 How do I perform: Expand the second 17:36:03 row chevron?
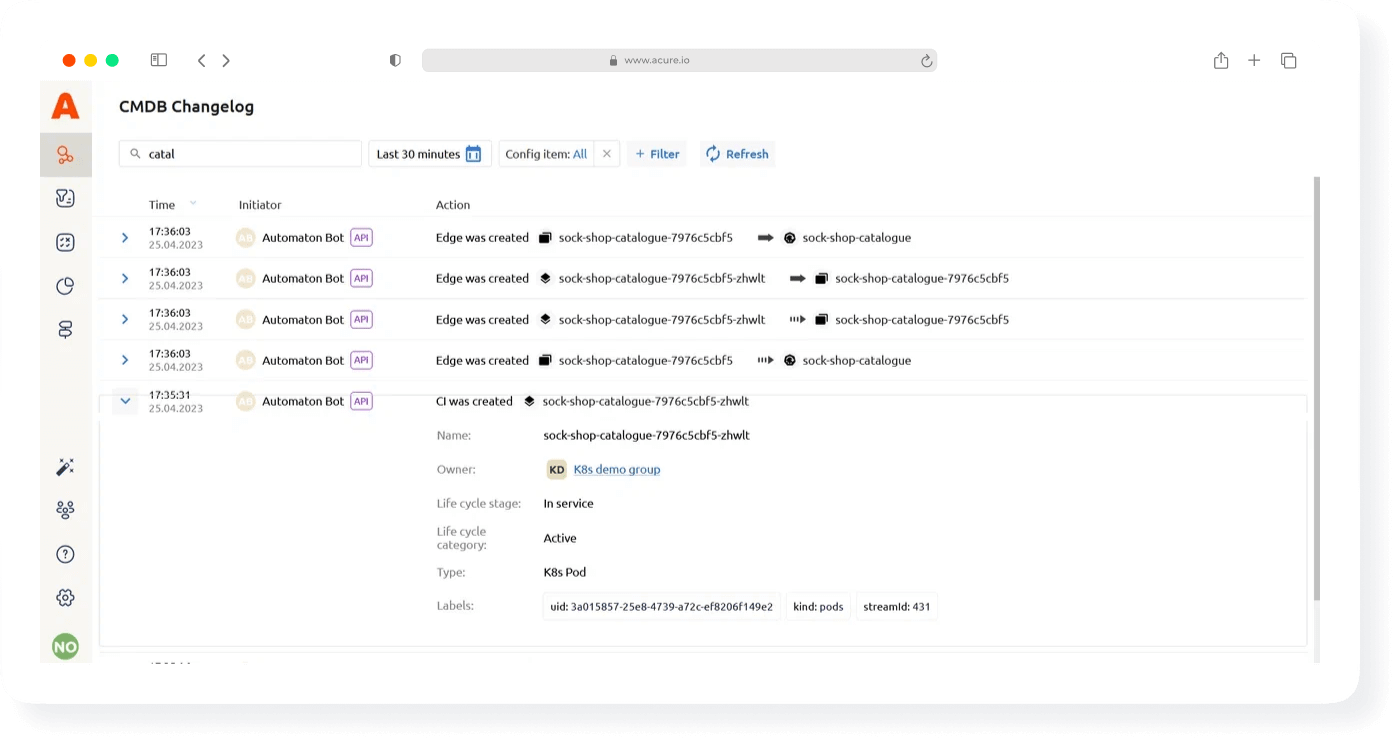pos(125,278)
